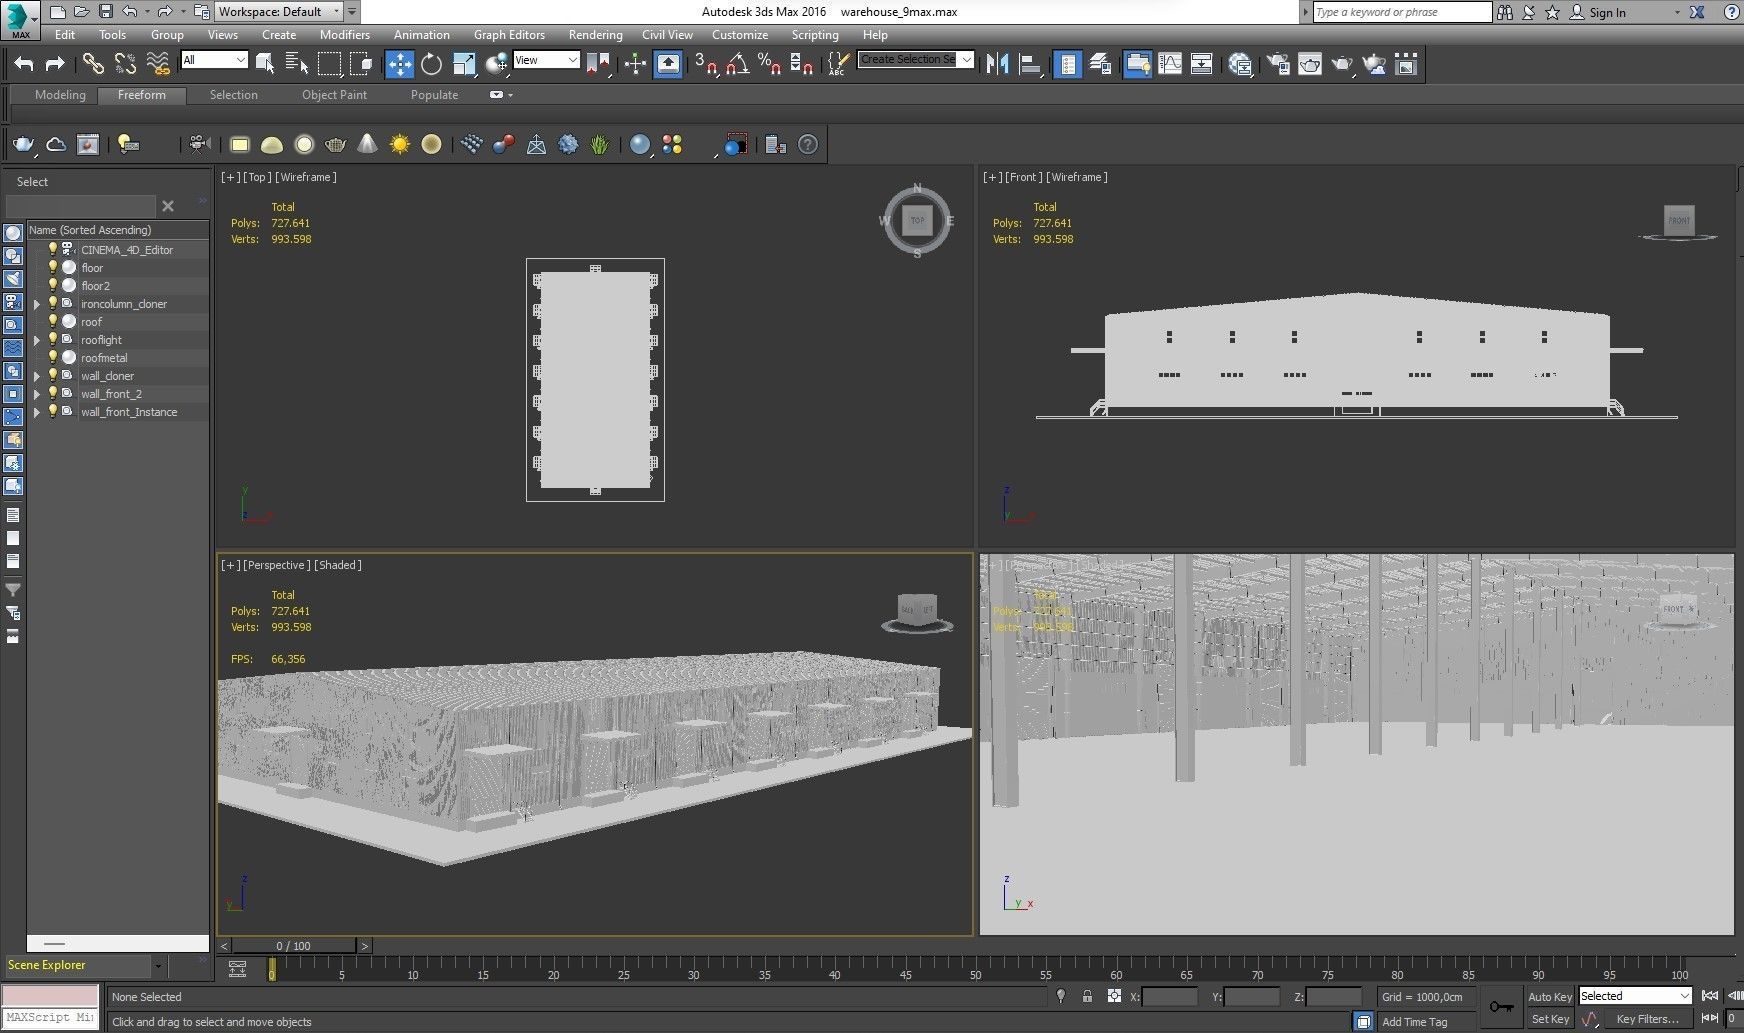Expand the wall_cloner tree node
Viewport: 1744px width, 1033px height.
(38, 376)
